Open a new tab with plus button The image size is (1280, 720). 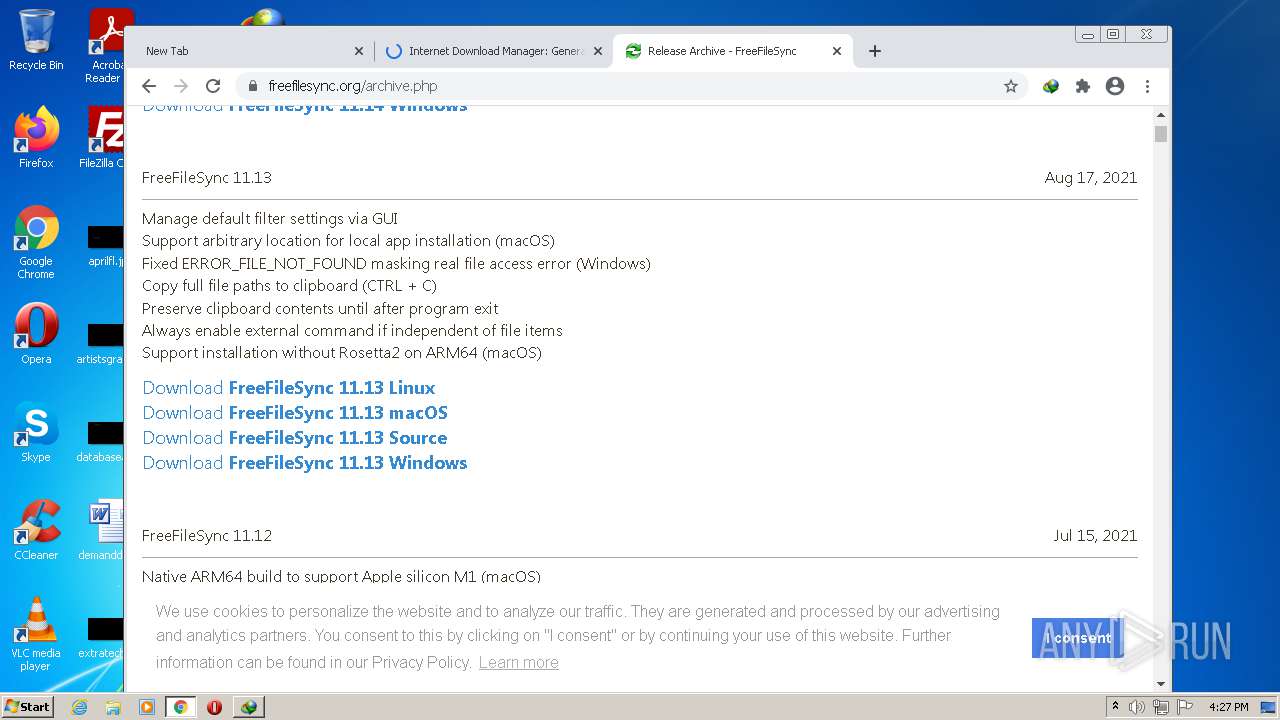coord(875,51)
